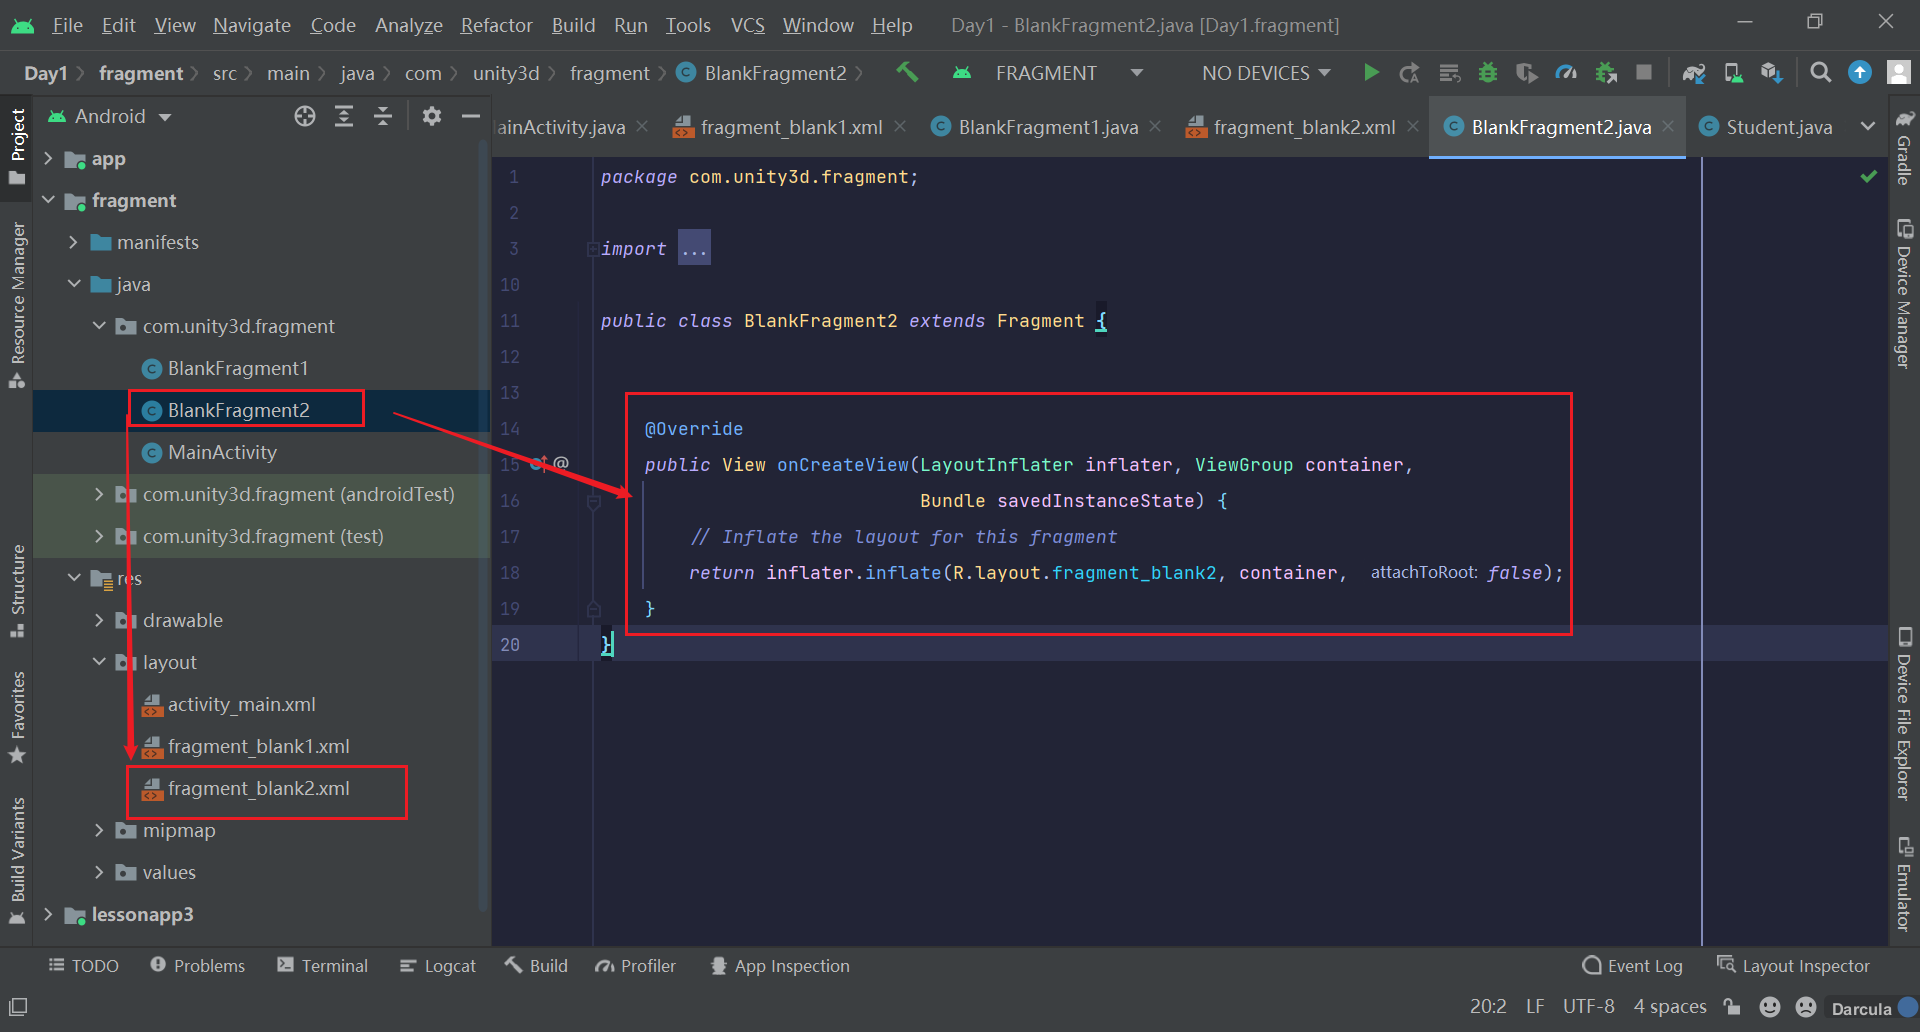Expand the mipmap folder

[99, 830]
